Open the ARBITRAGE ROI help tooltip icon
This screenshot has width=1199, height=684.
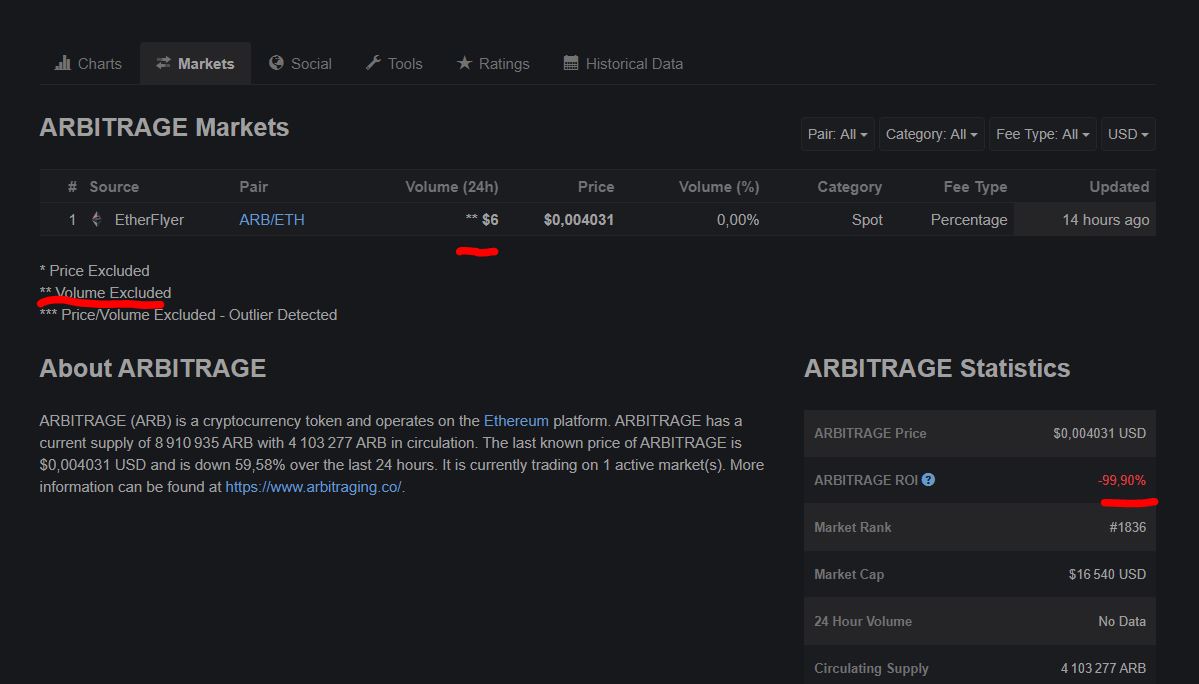[928, 480]
